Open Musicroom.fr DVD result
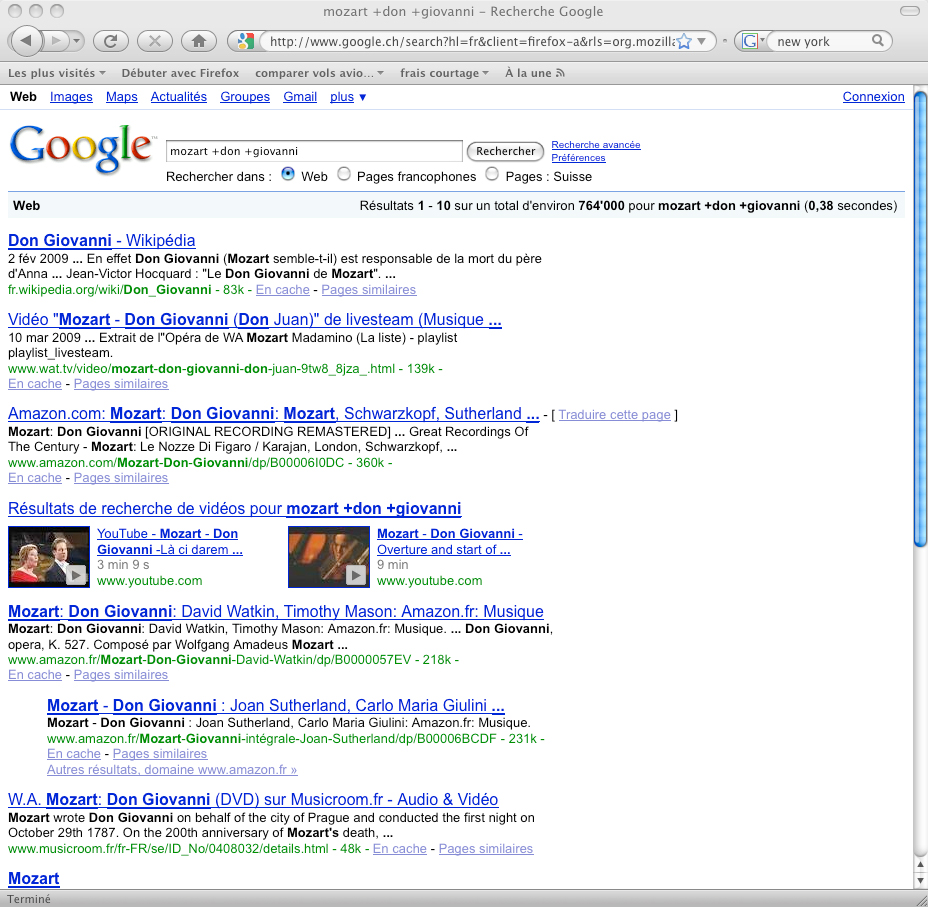 pyautogui.click(x=253, y=799)
